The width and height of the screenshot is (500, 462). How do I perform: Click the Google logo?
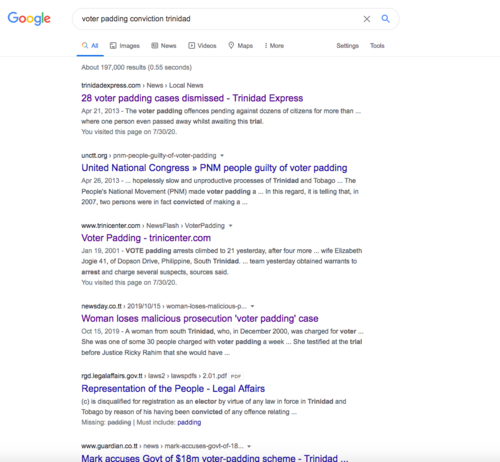point(29,18)
